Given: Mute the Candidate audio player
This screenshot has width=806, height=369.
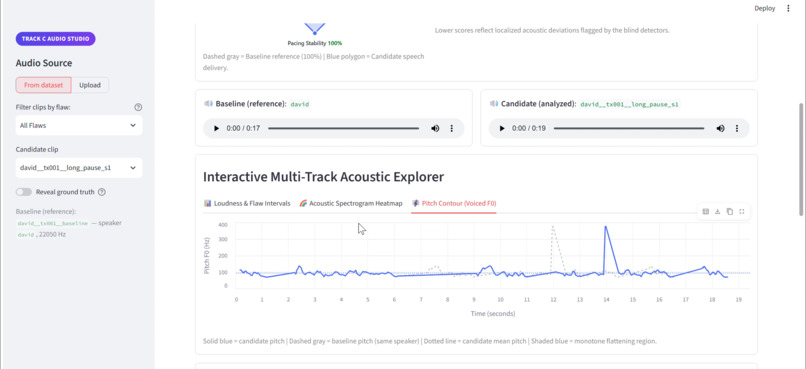Looking at the screenshot, I should click(x=721, y=128).
